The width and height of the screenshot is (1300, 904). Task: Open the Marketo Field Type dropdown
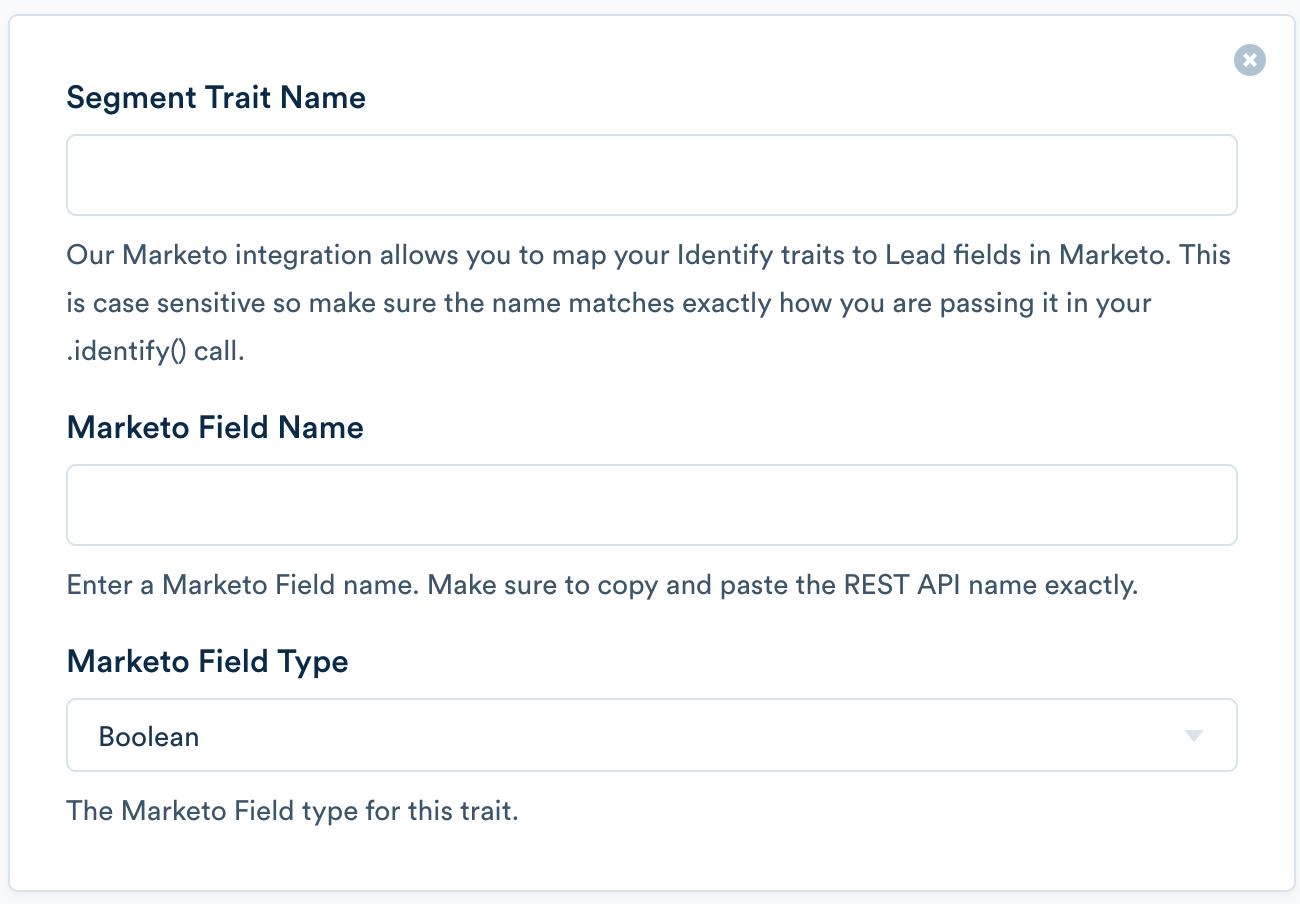pos(652,735)
